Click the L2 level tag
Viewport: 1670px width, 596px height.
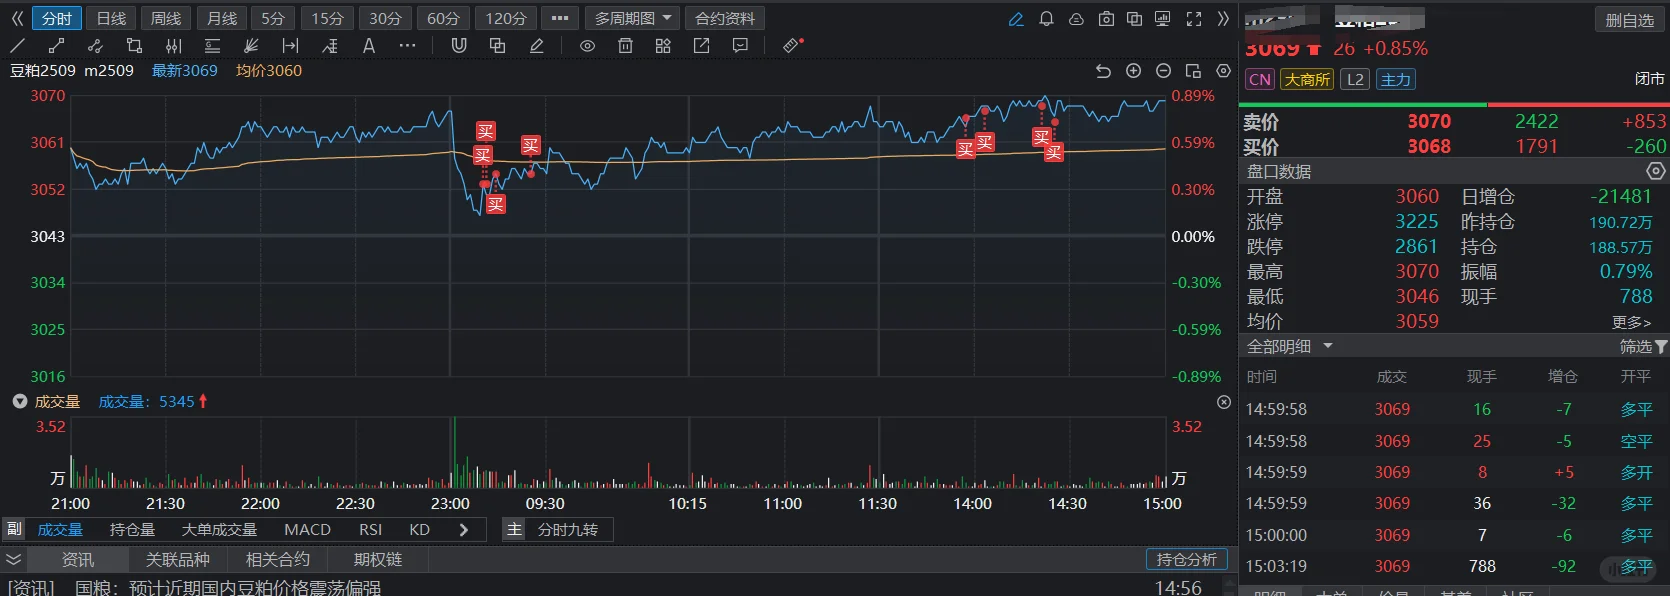click(1355, 80)
